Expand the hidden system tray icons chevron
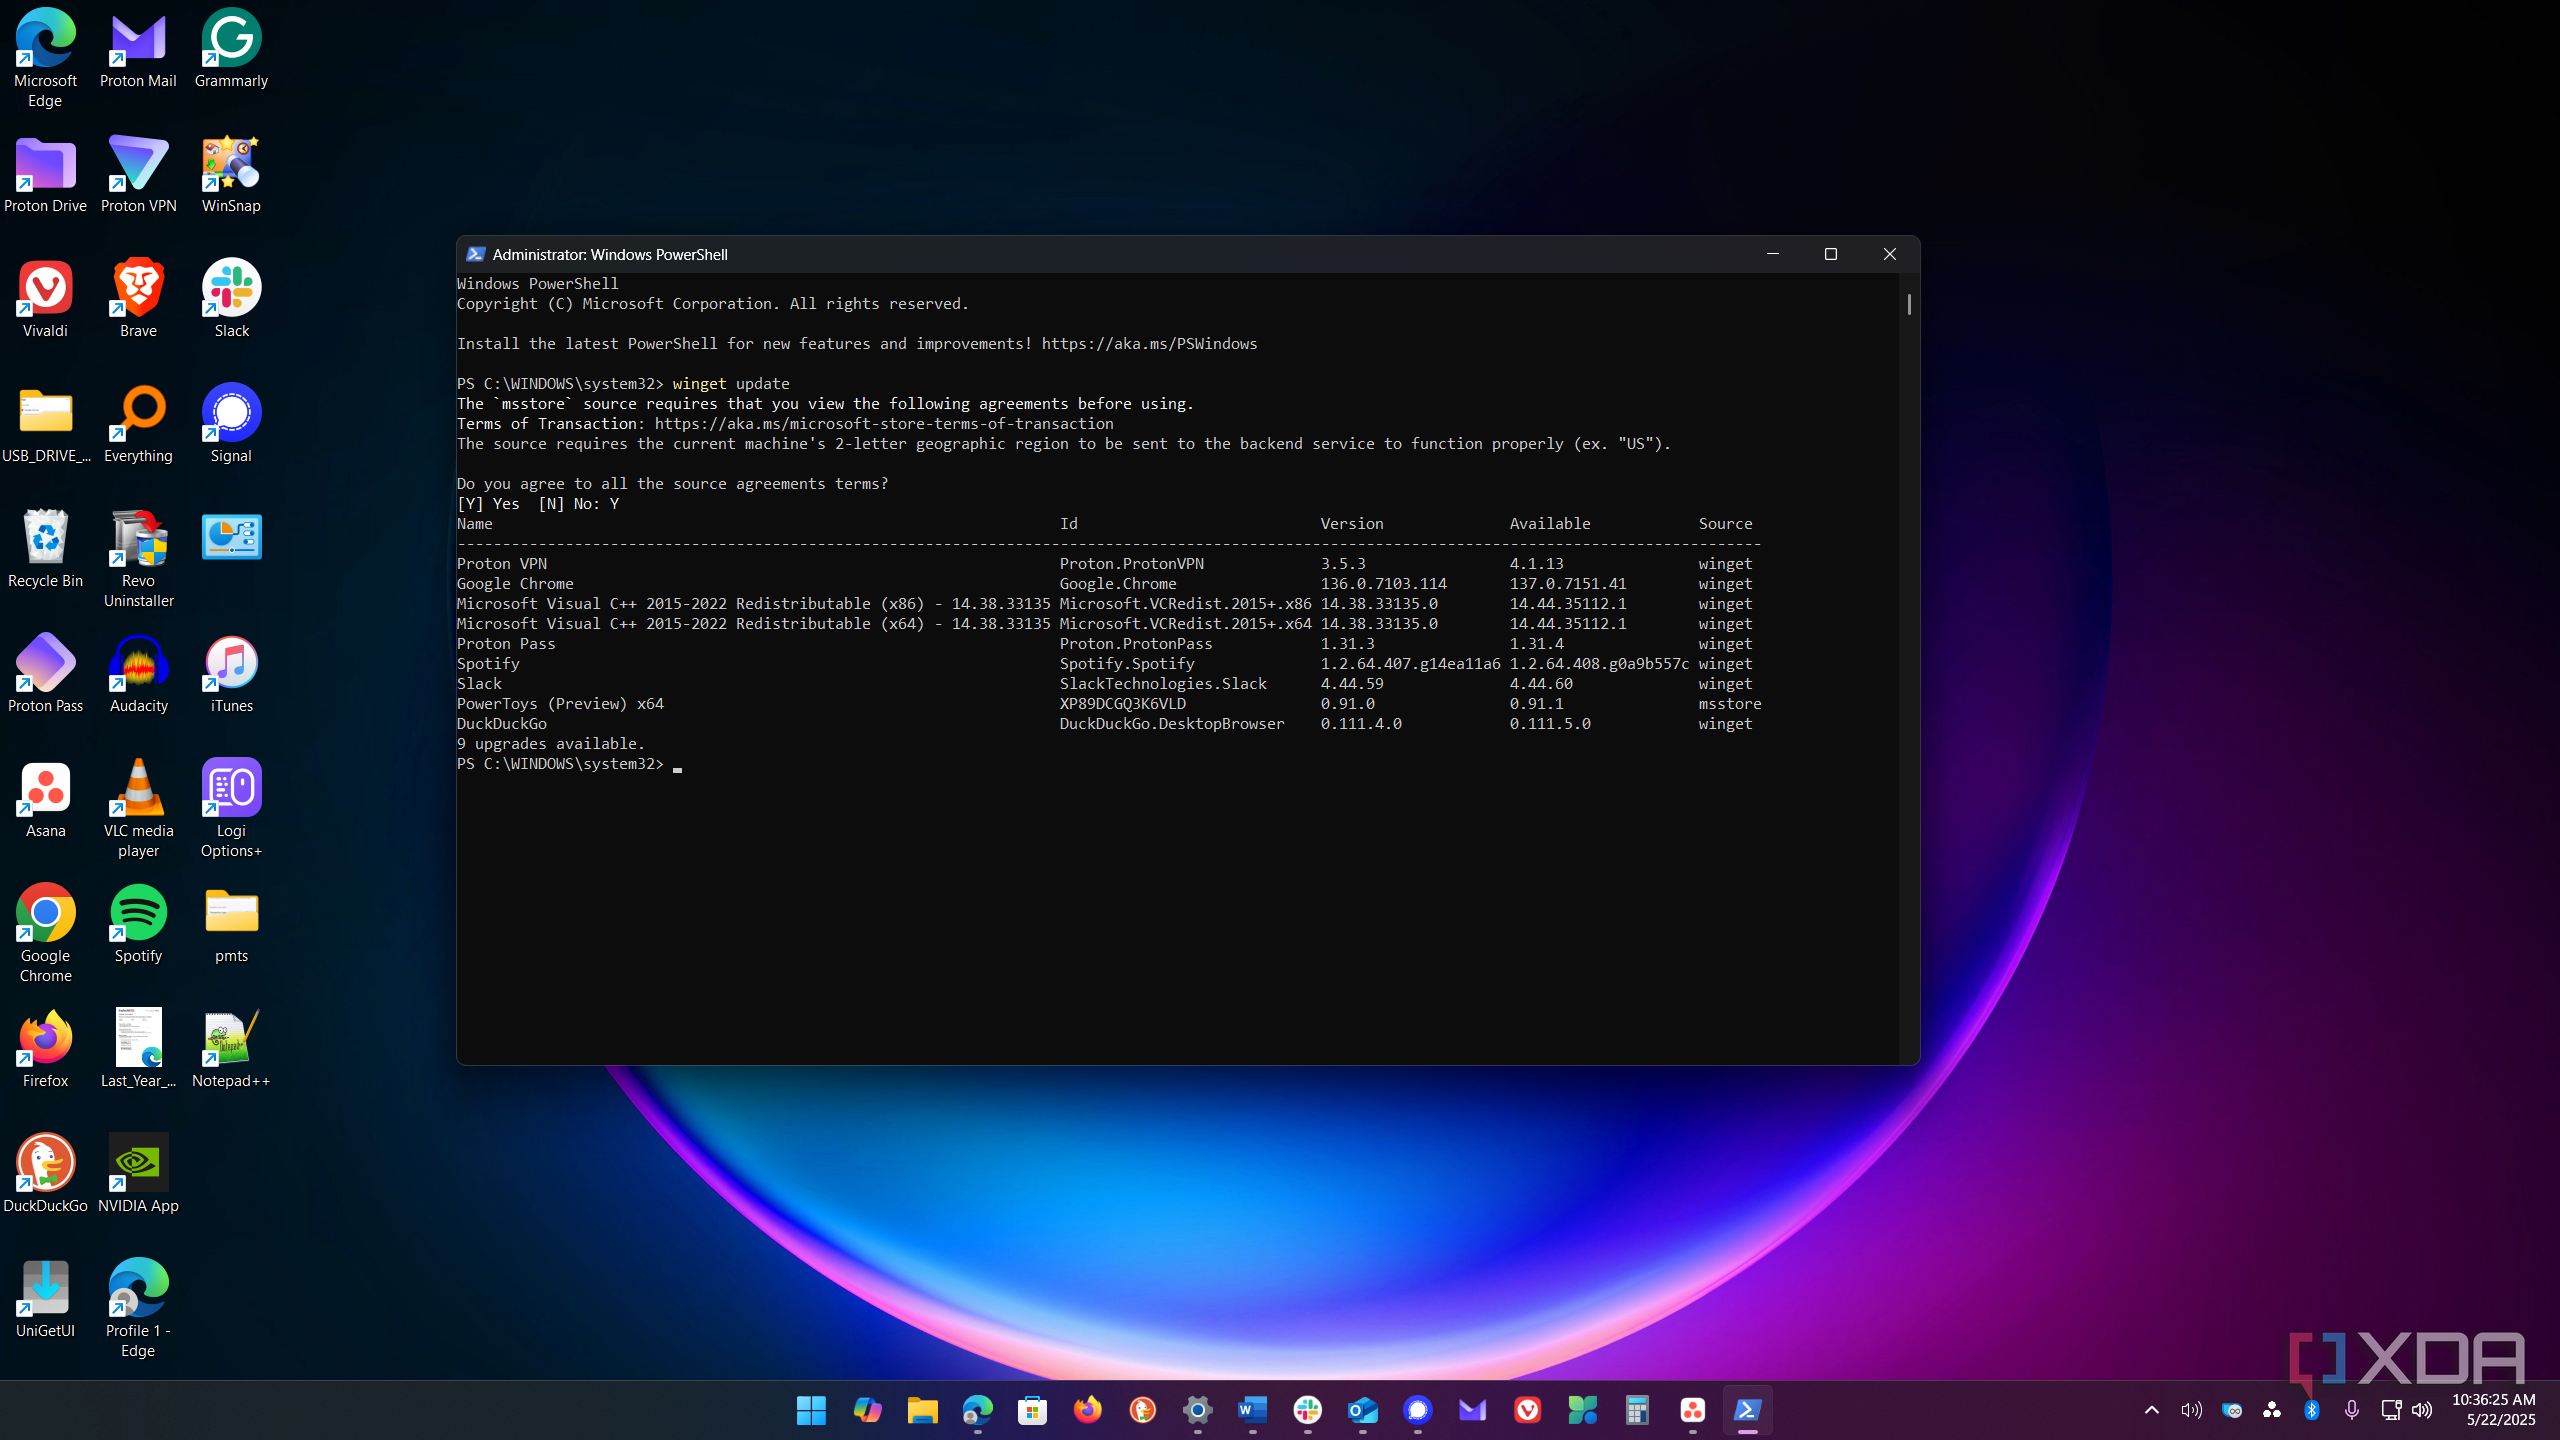 2152,1410
